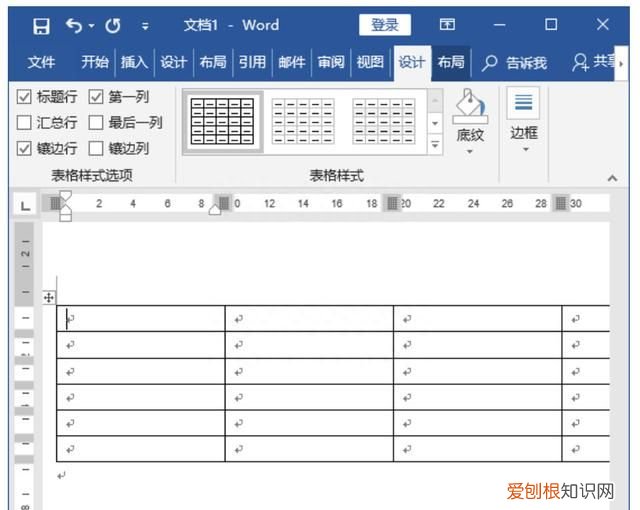Open the 文件 tab
This screenshot has width=640, height=510.
41,62
